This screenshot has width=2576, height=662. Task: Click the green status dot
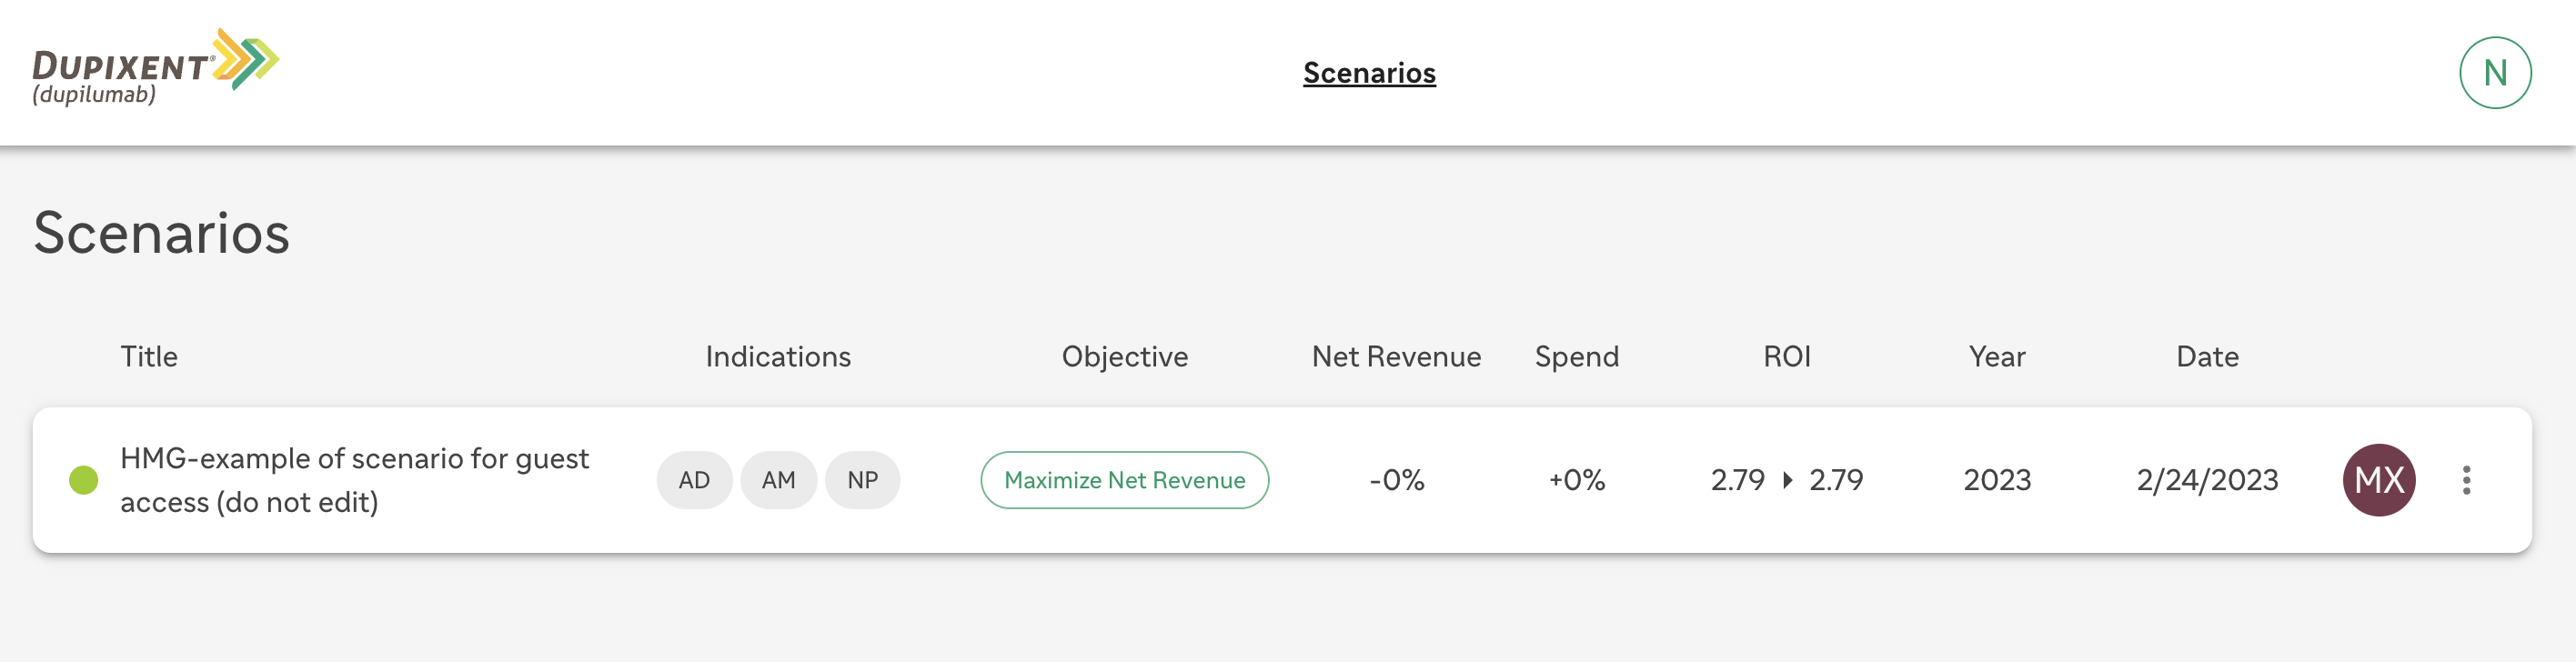coord(84,480)
